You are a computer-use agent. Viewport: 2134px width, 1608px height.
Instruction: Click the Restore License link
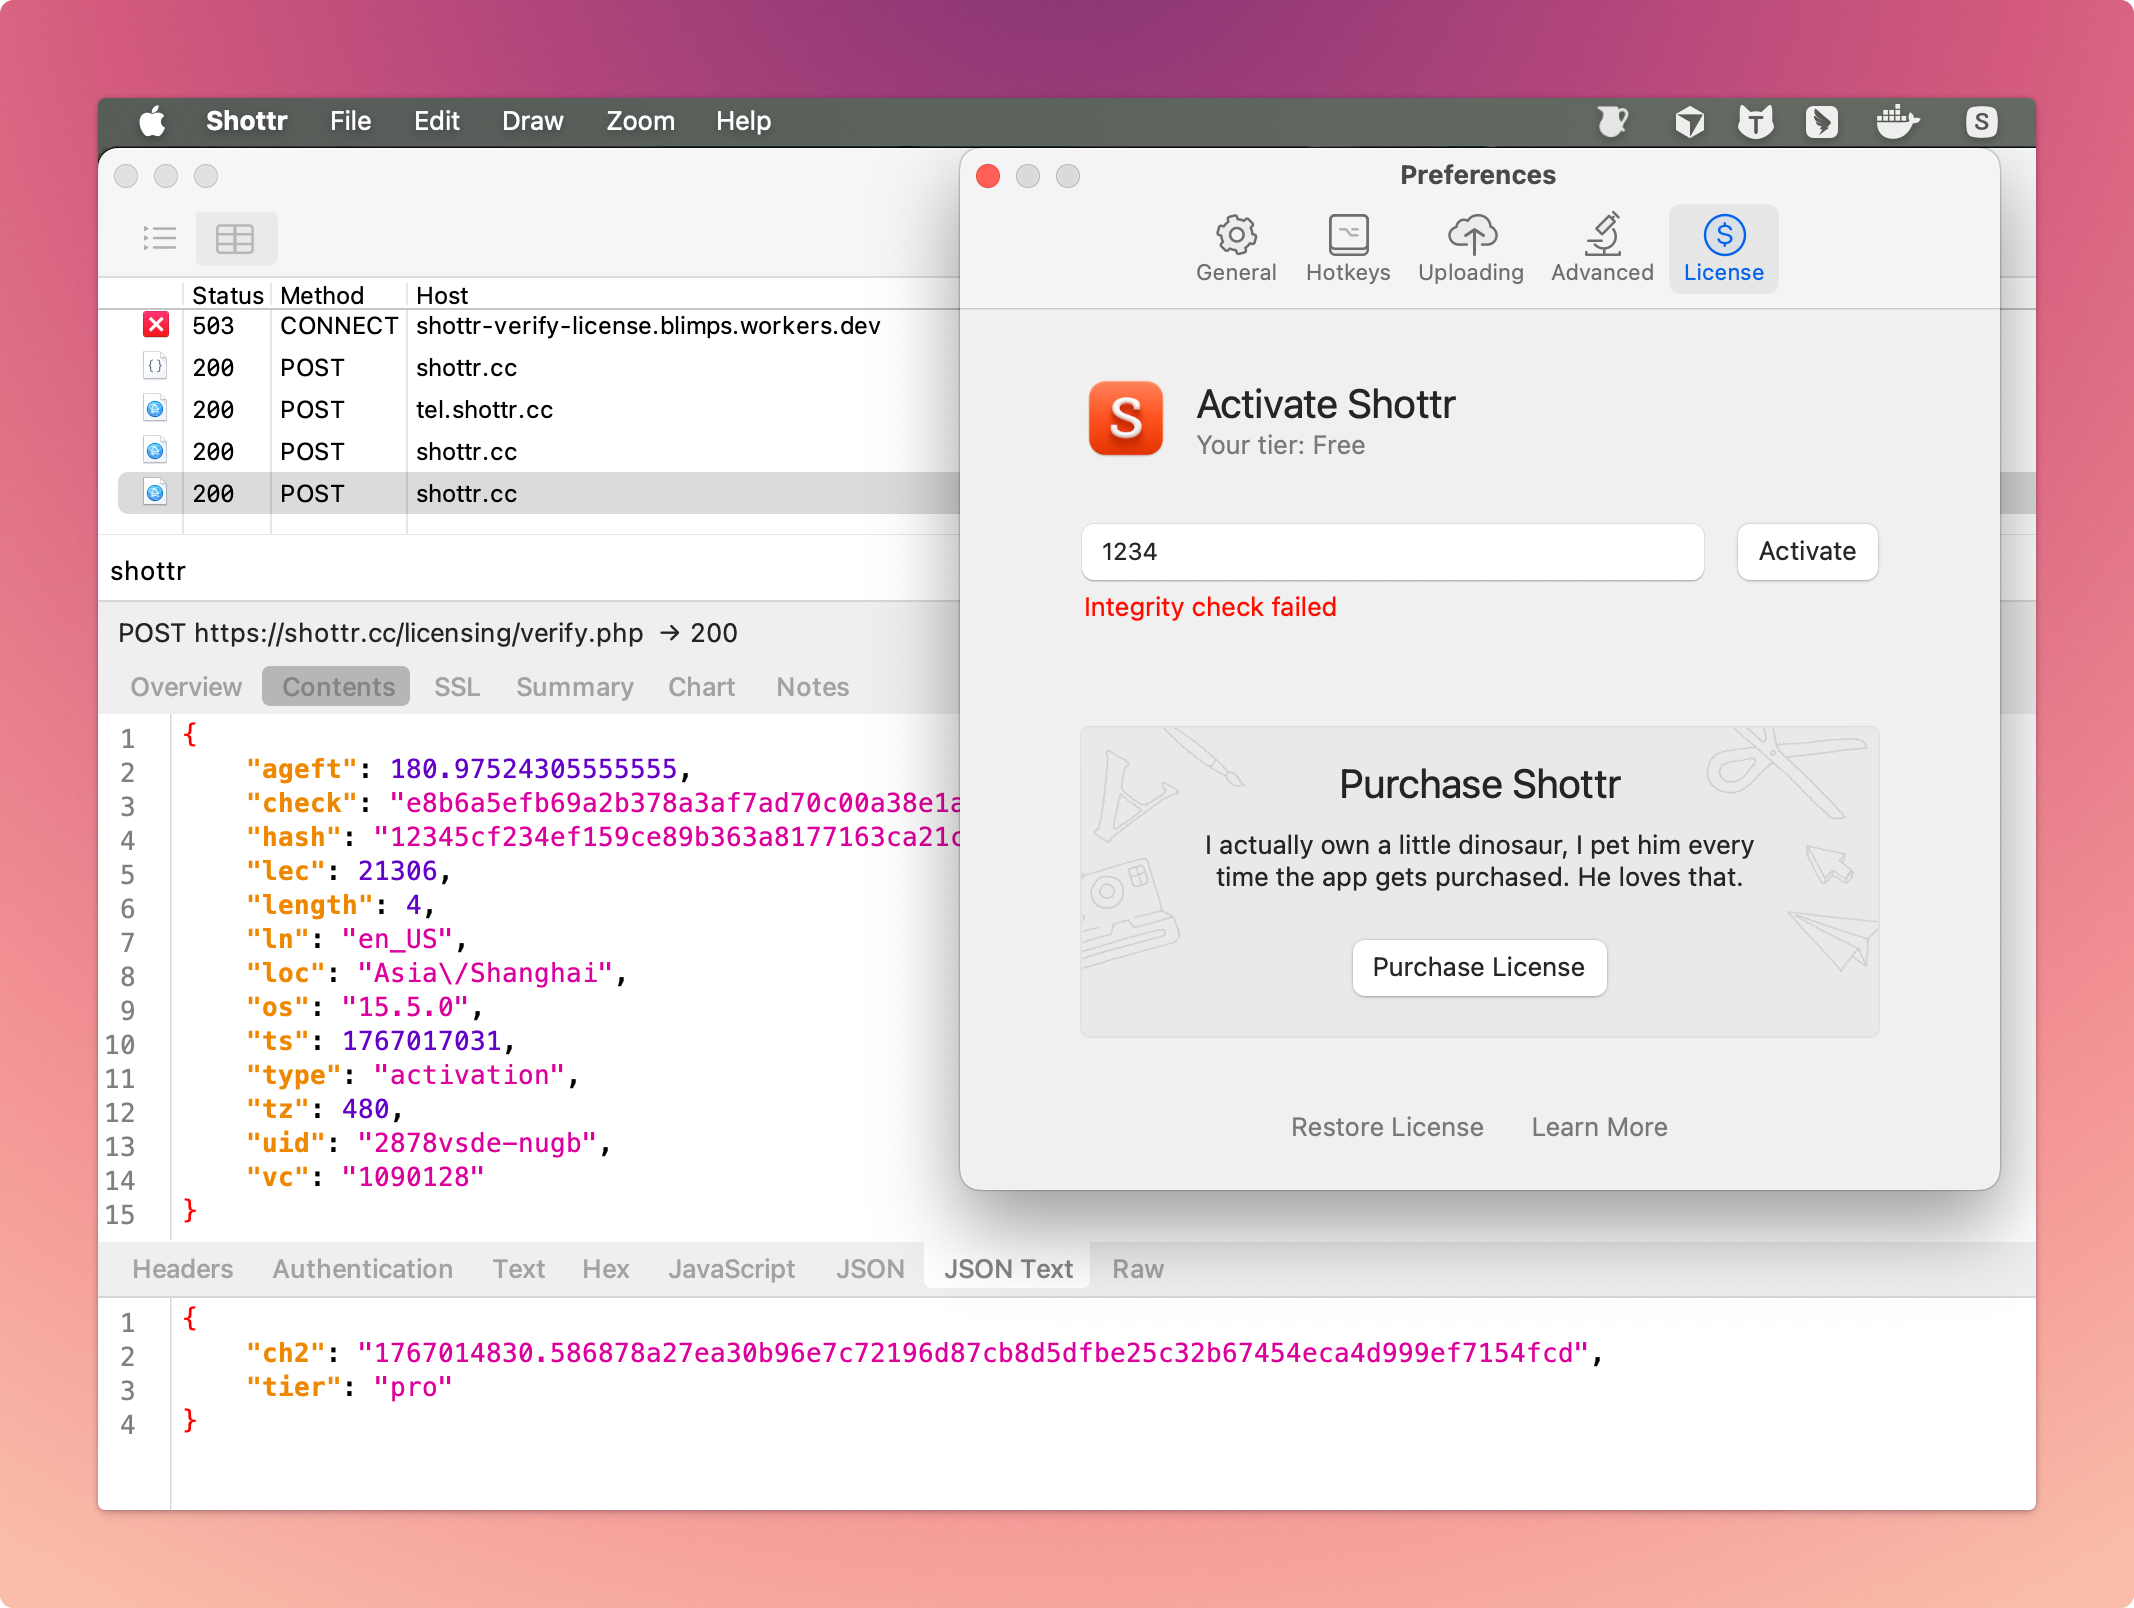[1386, 1127]
